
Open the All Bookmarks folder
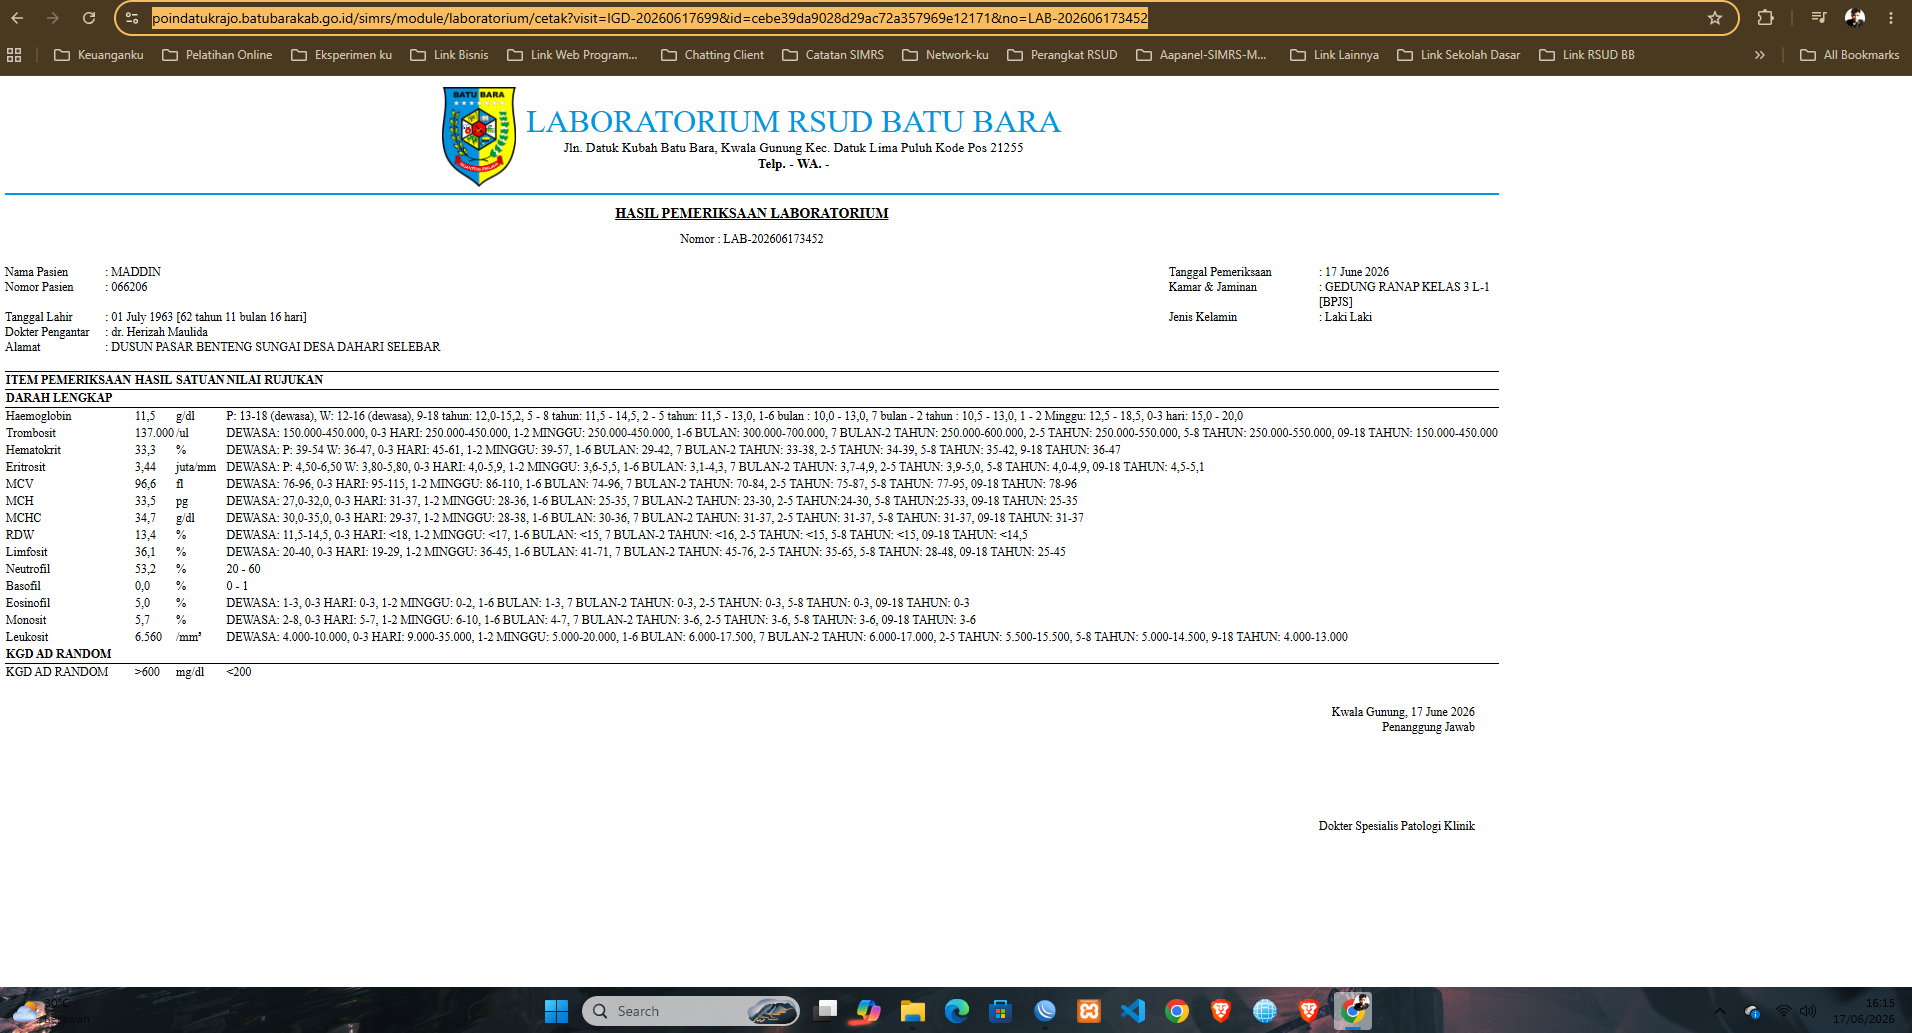pos(1849,55)
